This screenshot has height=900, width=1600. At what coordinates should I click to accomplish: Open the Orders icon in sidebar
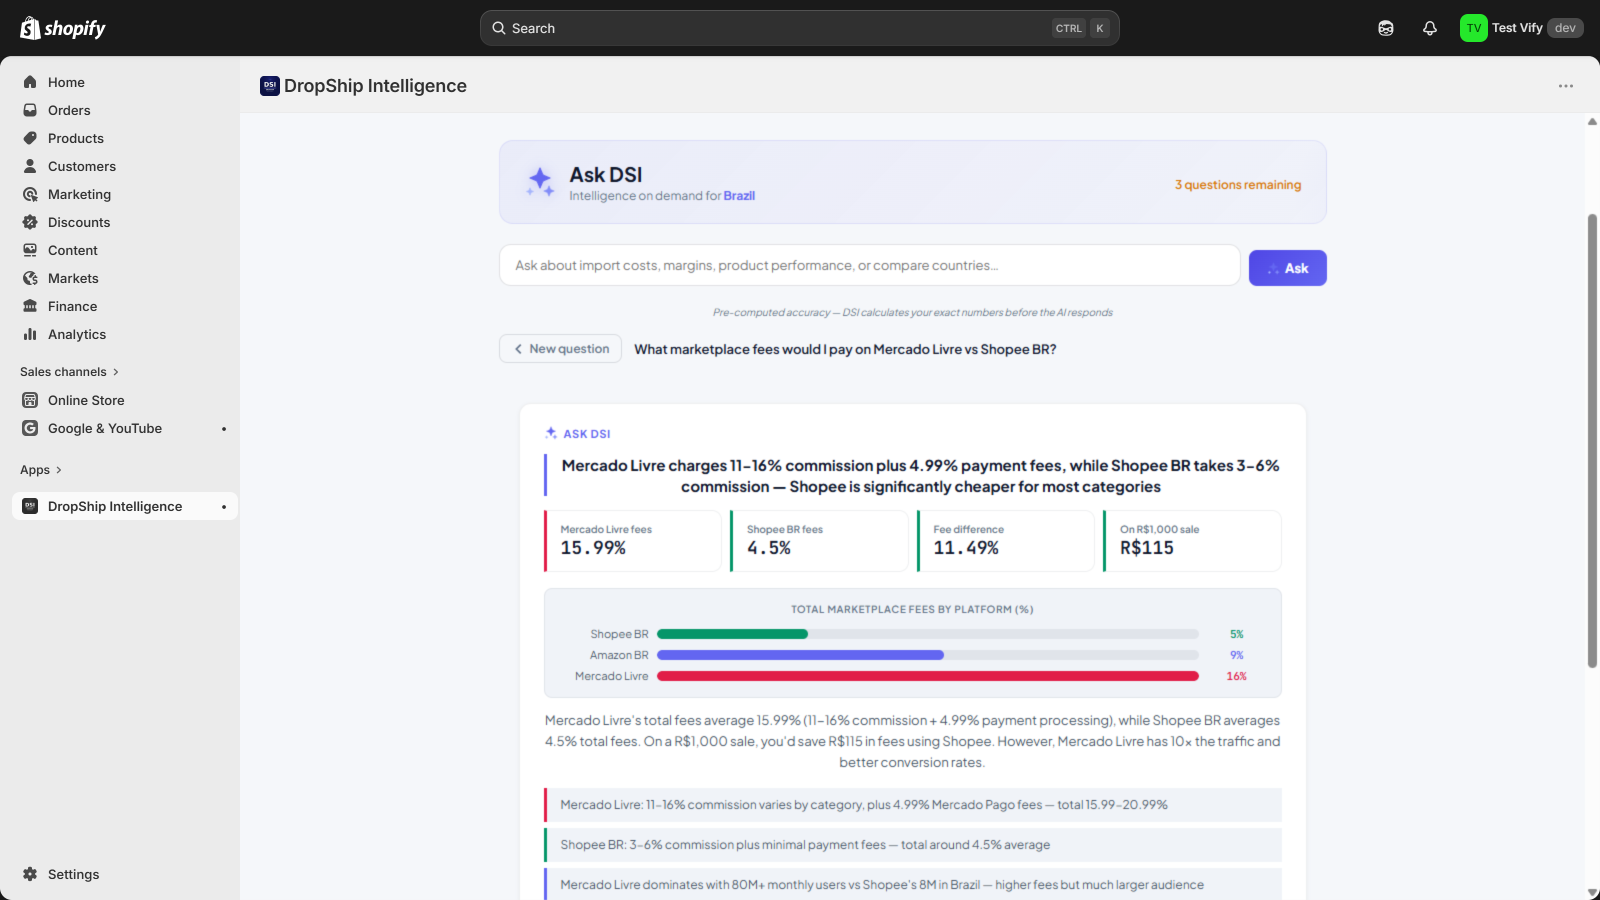coord(30,110)
